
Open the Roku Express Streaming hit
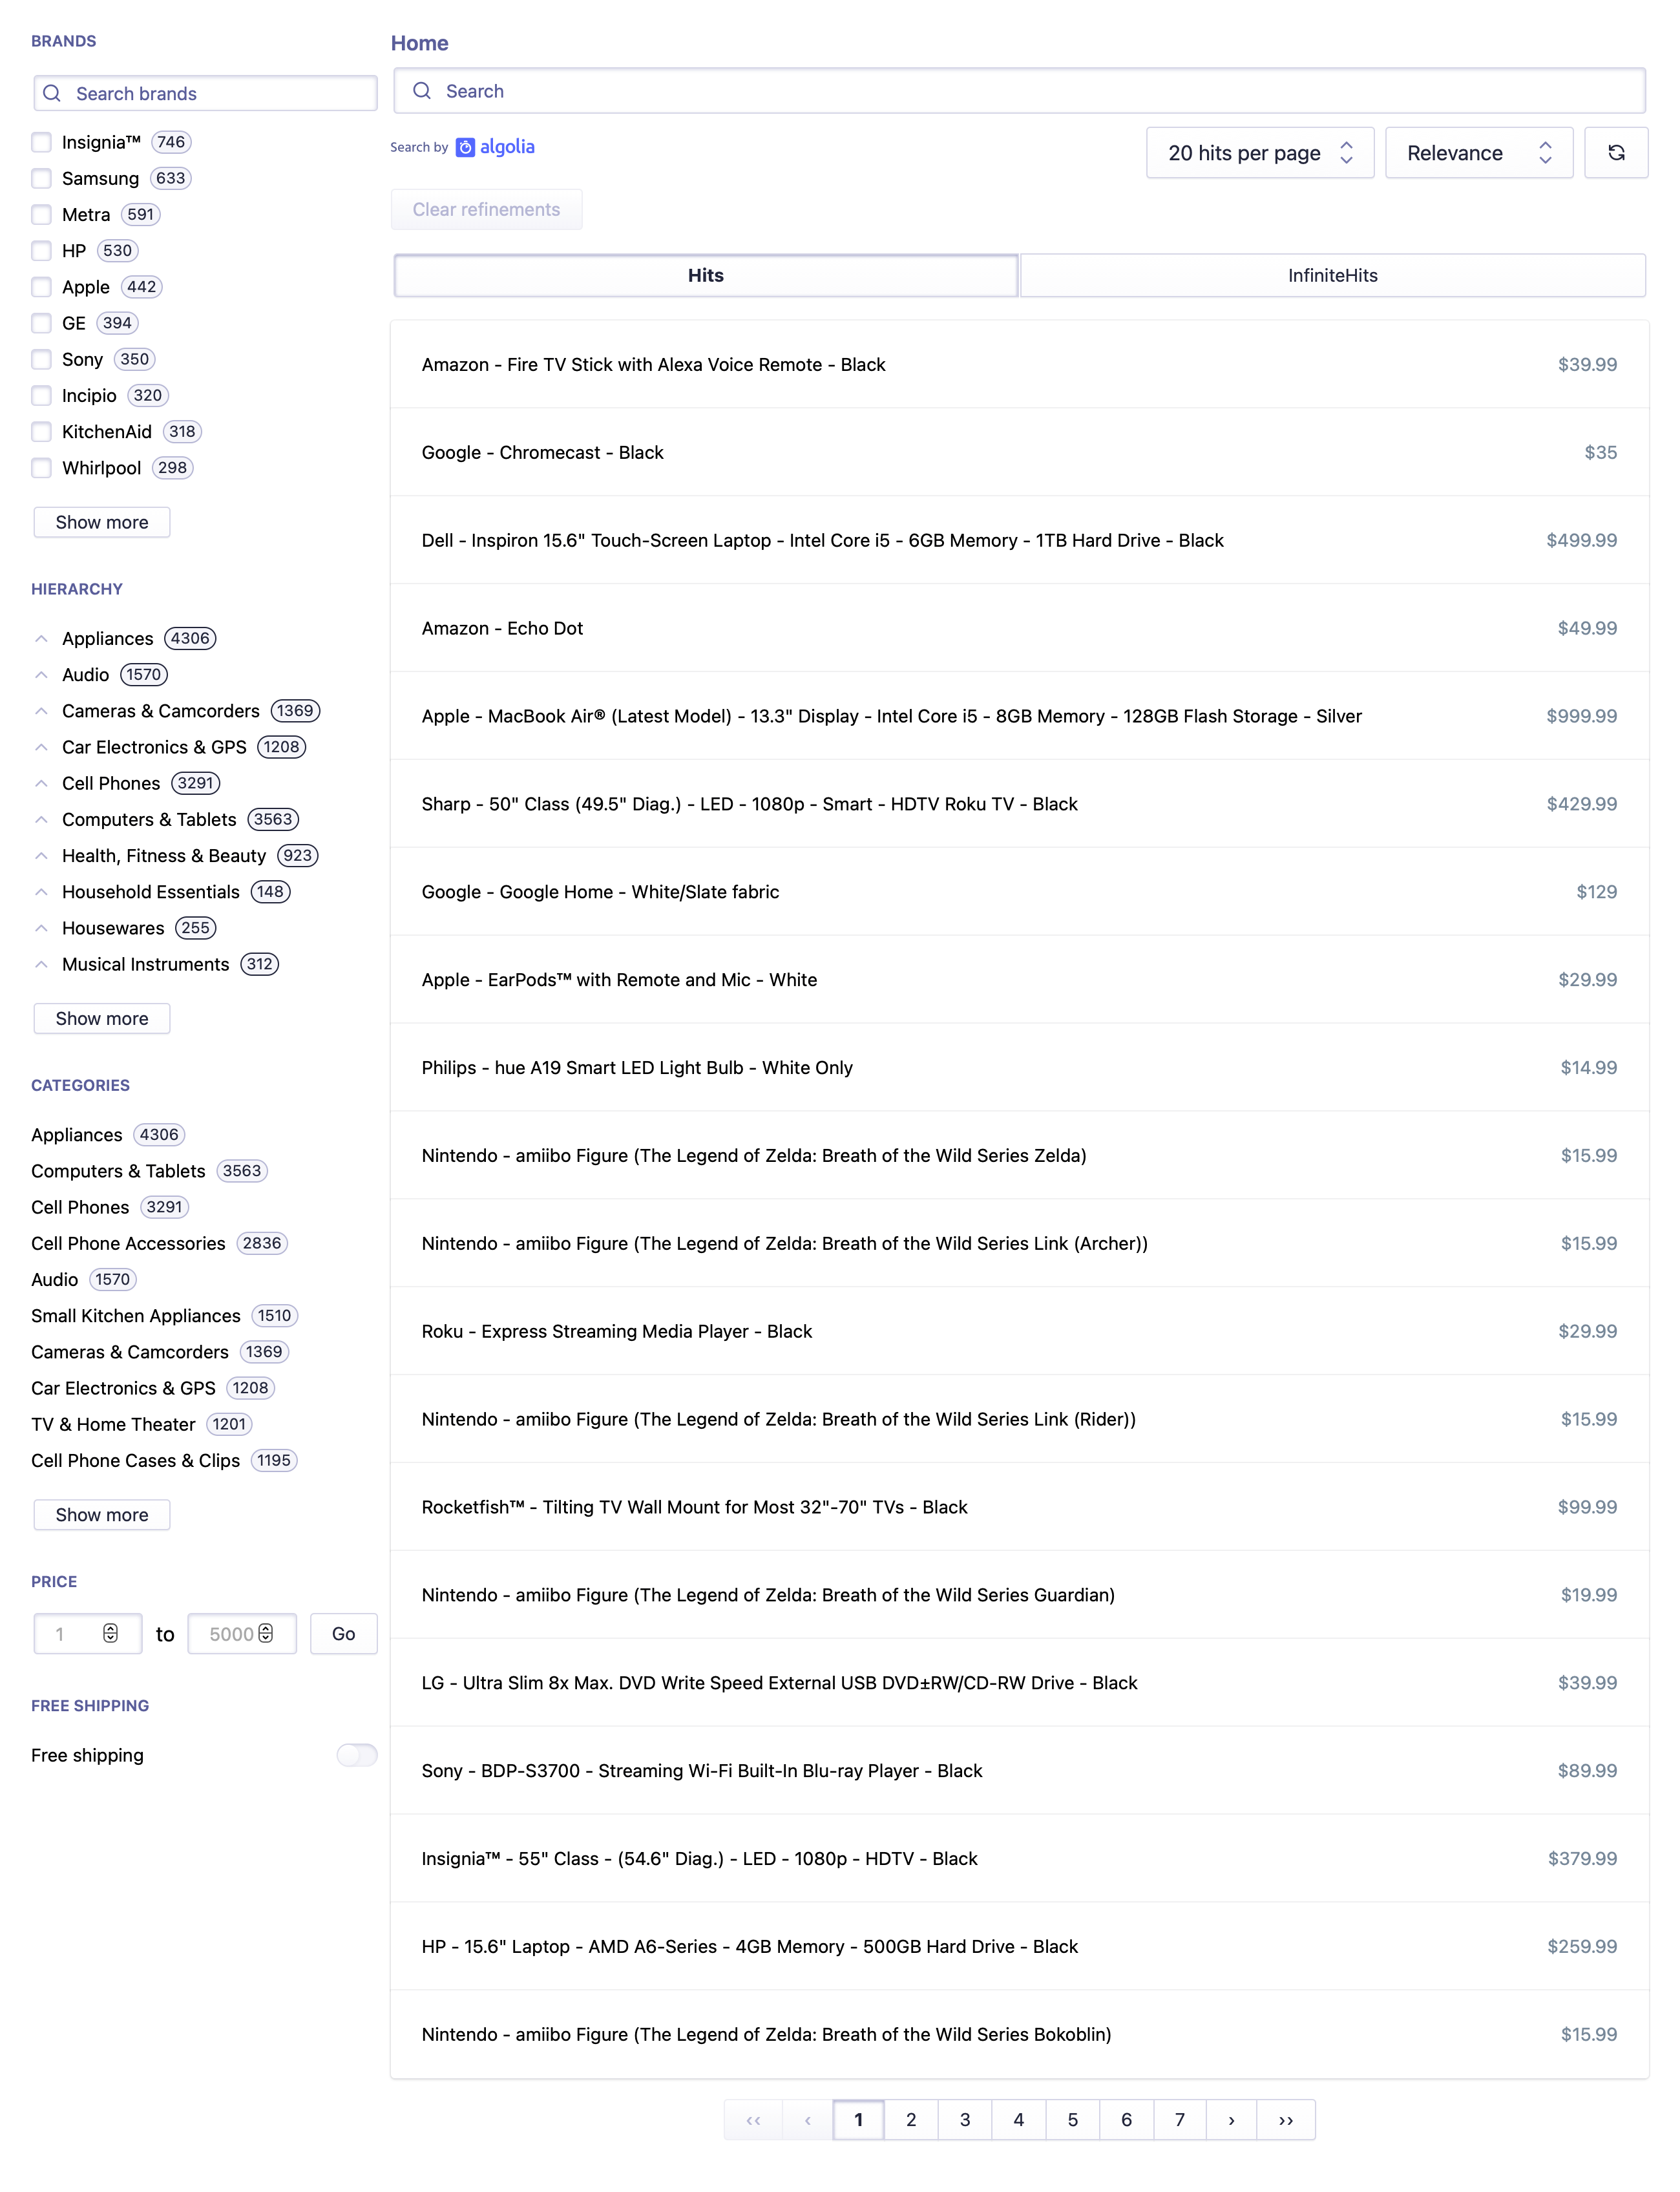point(1019,1331)
